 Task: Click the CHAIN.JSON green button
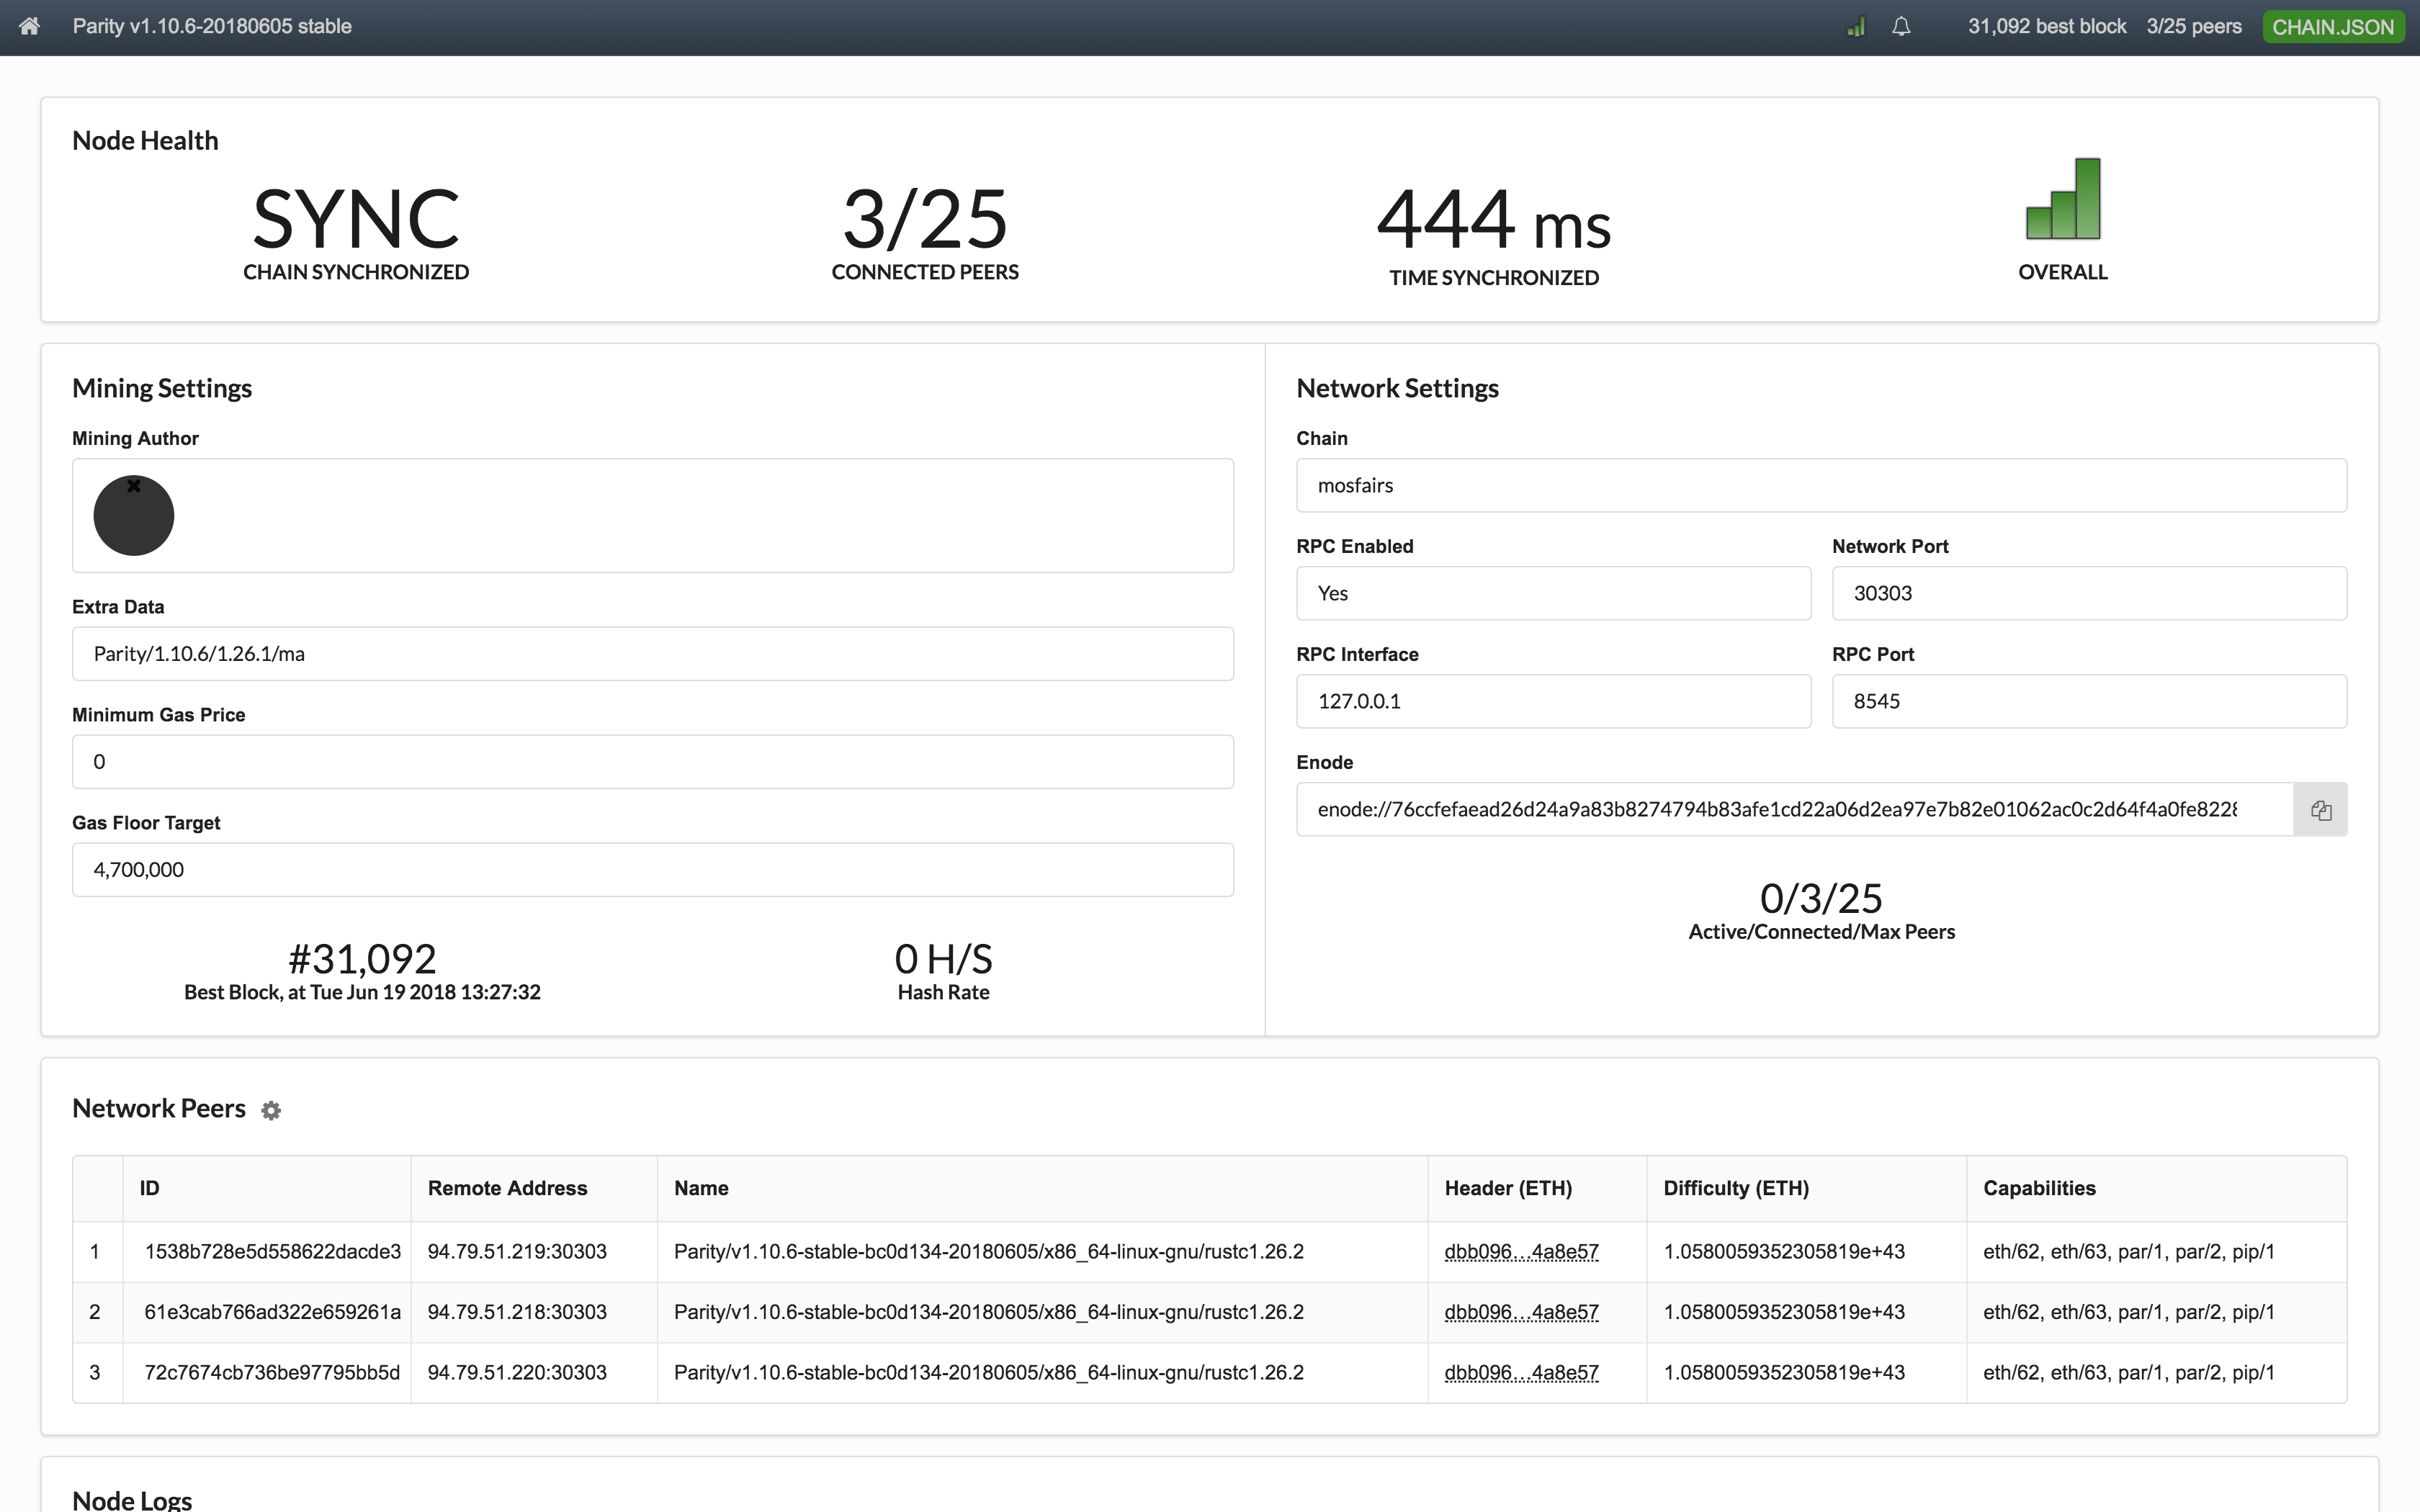click(x=2332, y=27)
